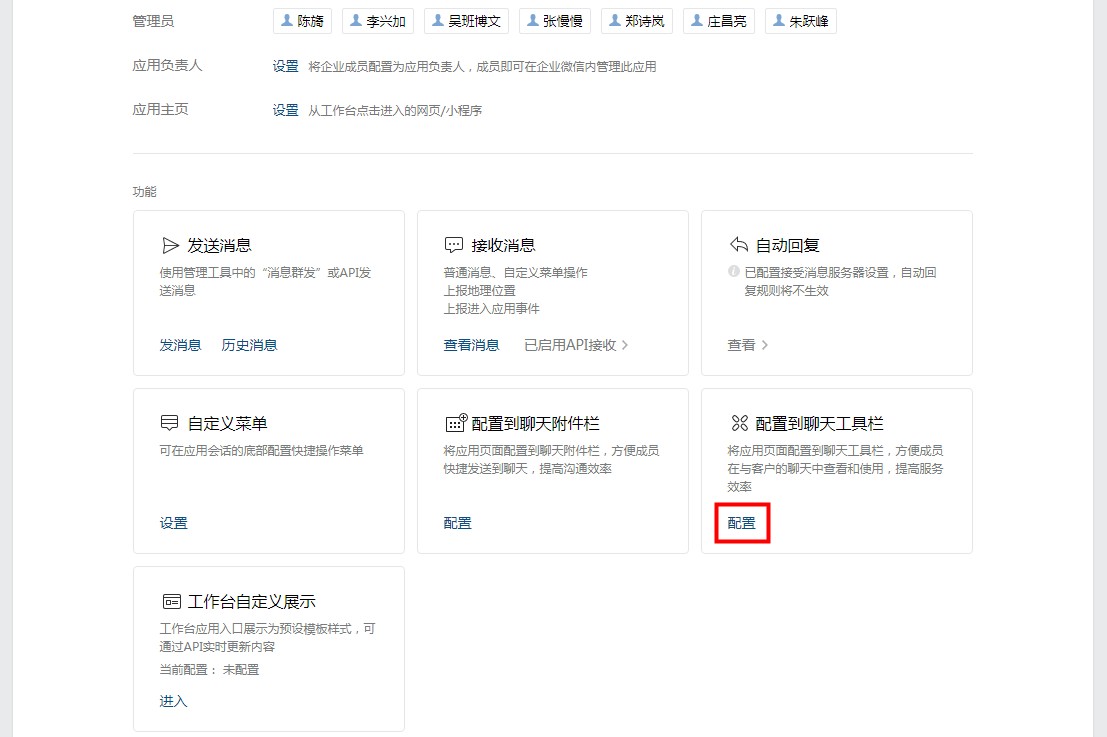Select administrator tag 陈旖
The width and height of the screenshot is (1107, 737).
pyautogui.click(x=303, y=21)
